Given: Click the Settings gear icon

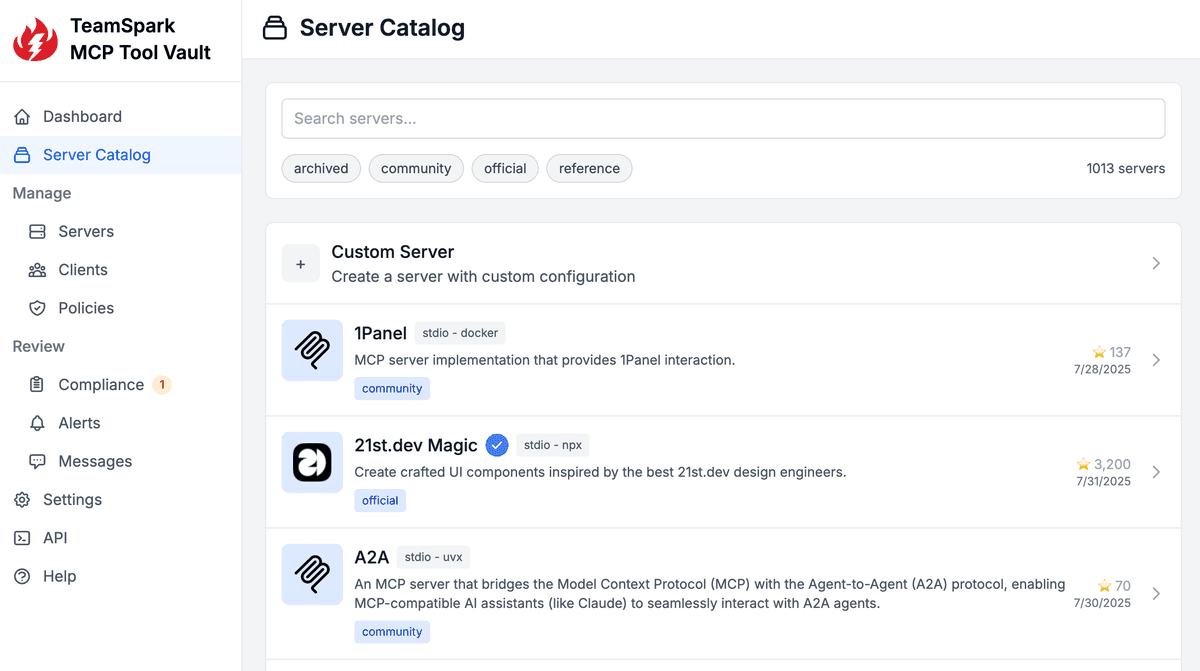Looking at the screenshot, I should click(22, 499).
